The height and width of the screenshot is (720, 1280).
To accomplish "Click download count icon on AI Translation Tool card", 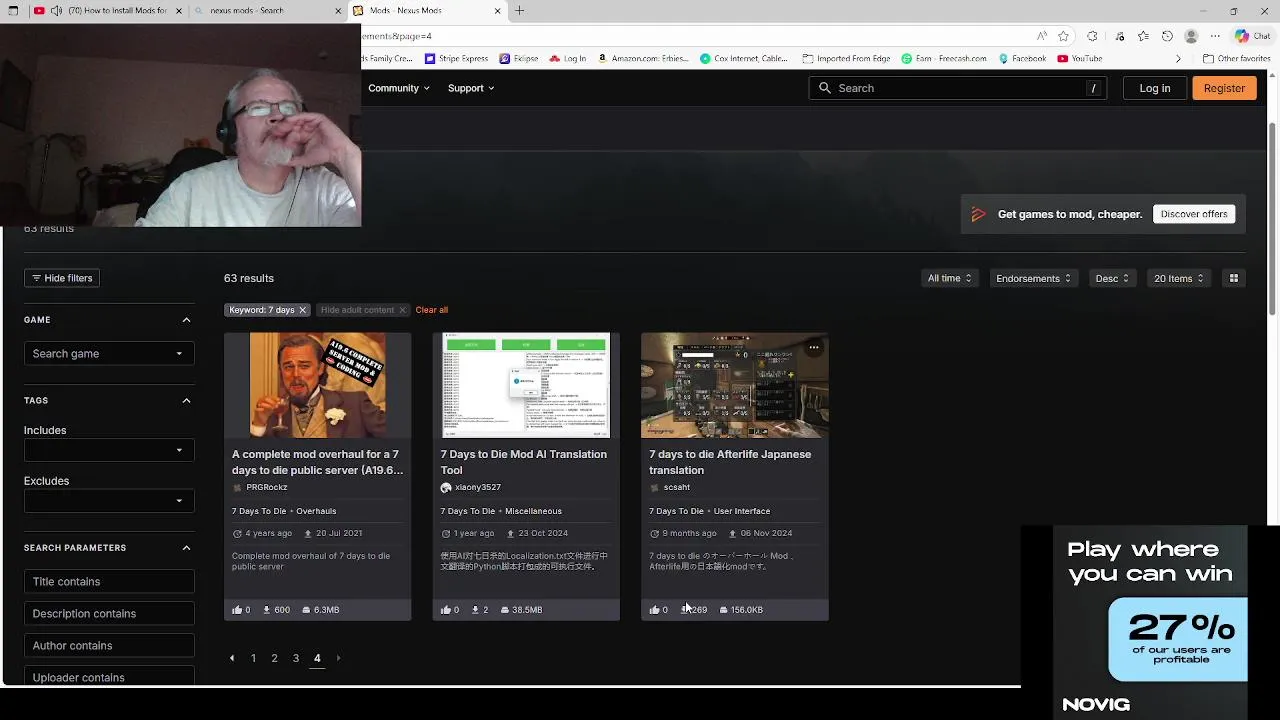I will point(475,610).
